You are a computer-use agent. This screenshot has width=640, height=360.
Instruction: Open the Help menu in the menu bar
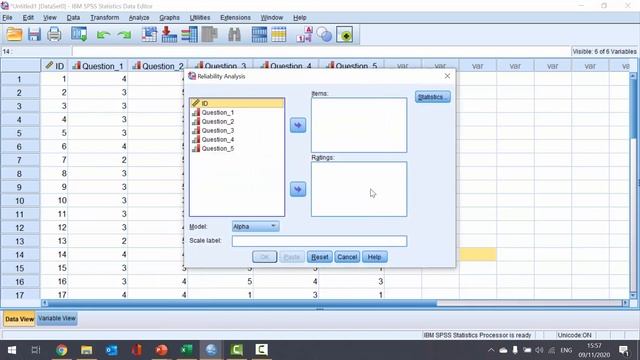tap(300, 18)
